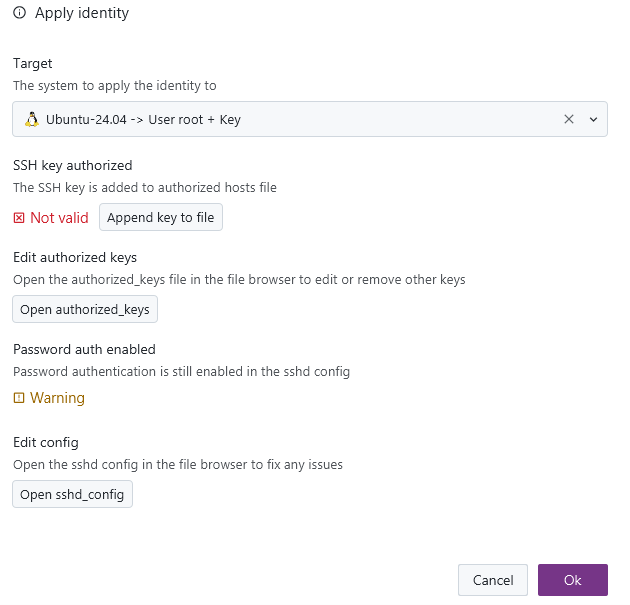
Task: Confirm the dialog with Ok
Action: click(x=572, y=580)
